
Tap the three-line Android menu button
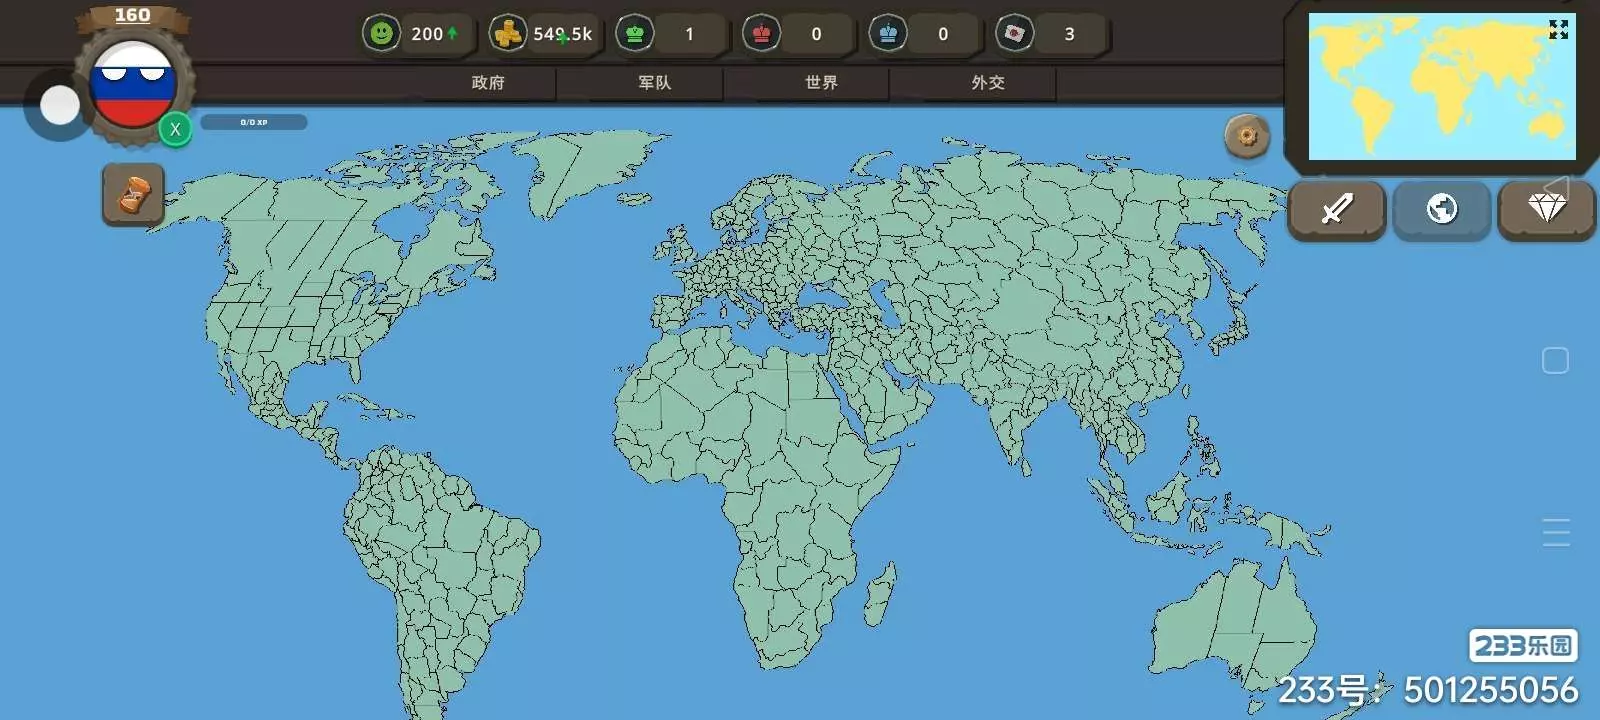(1556, 532)
